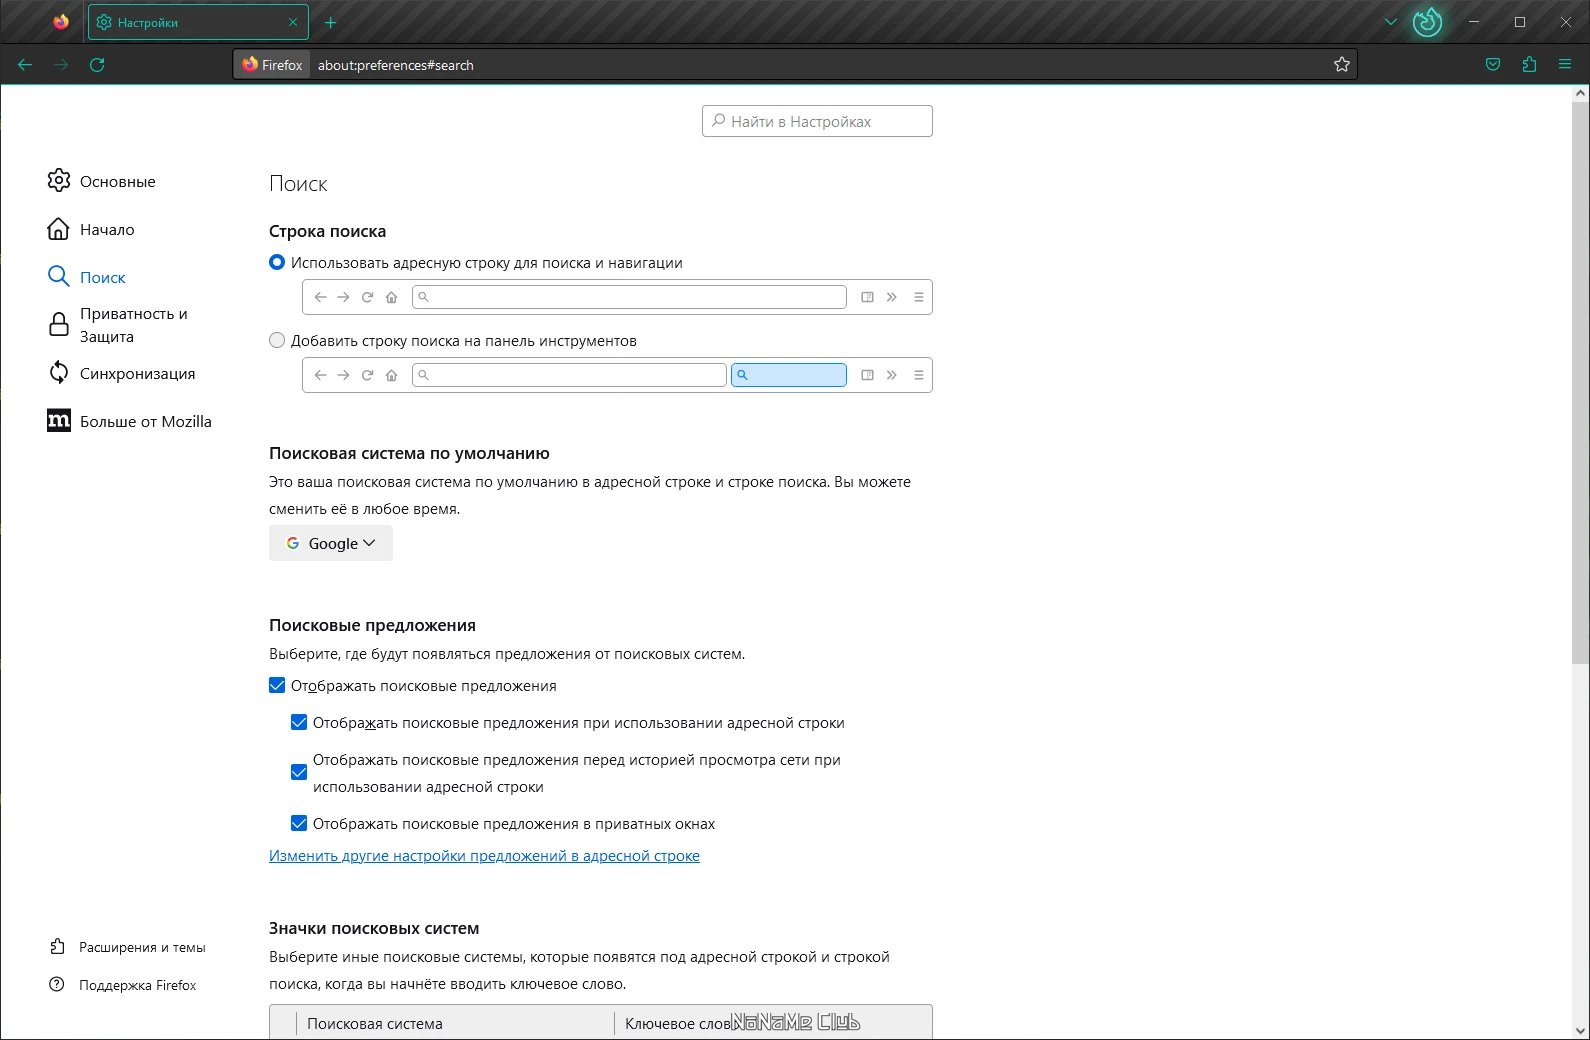Click the address-bar-only layout preview image

click(x=617, y=297)
